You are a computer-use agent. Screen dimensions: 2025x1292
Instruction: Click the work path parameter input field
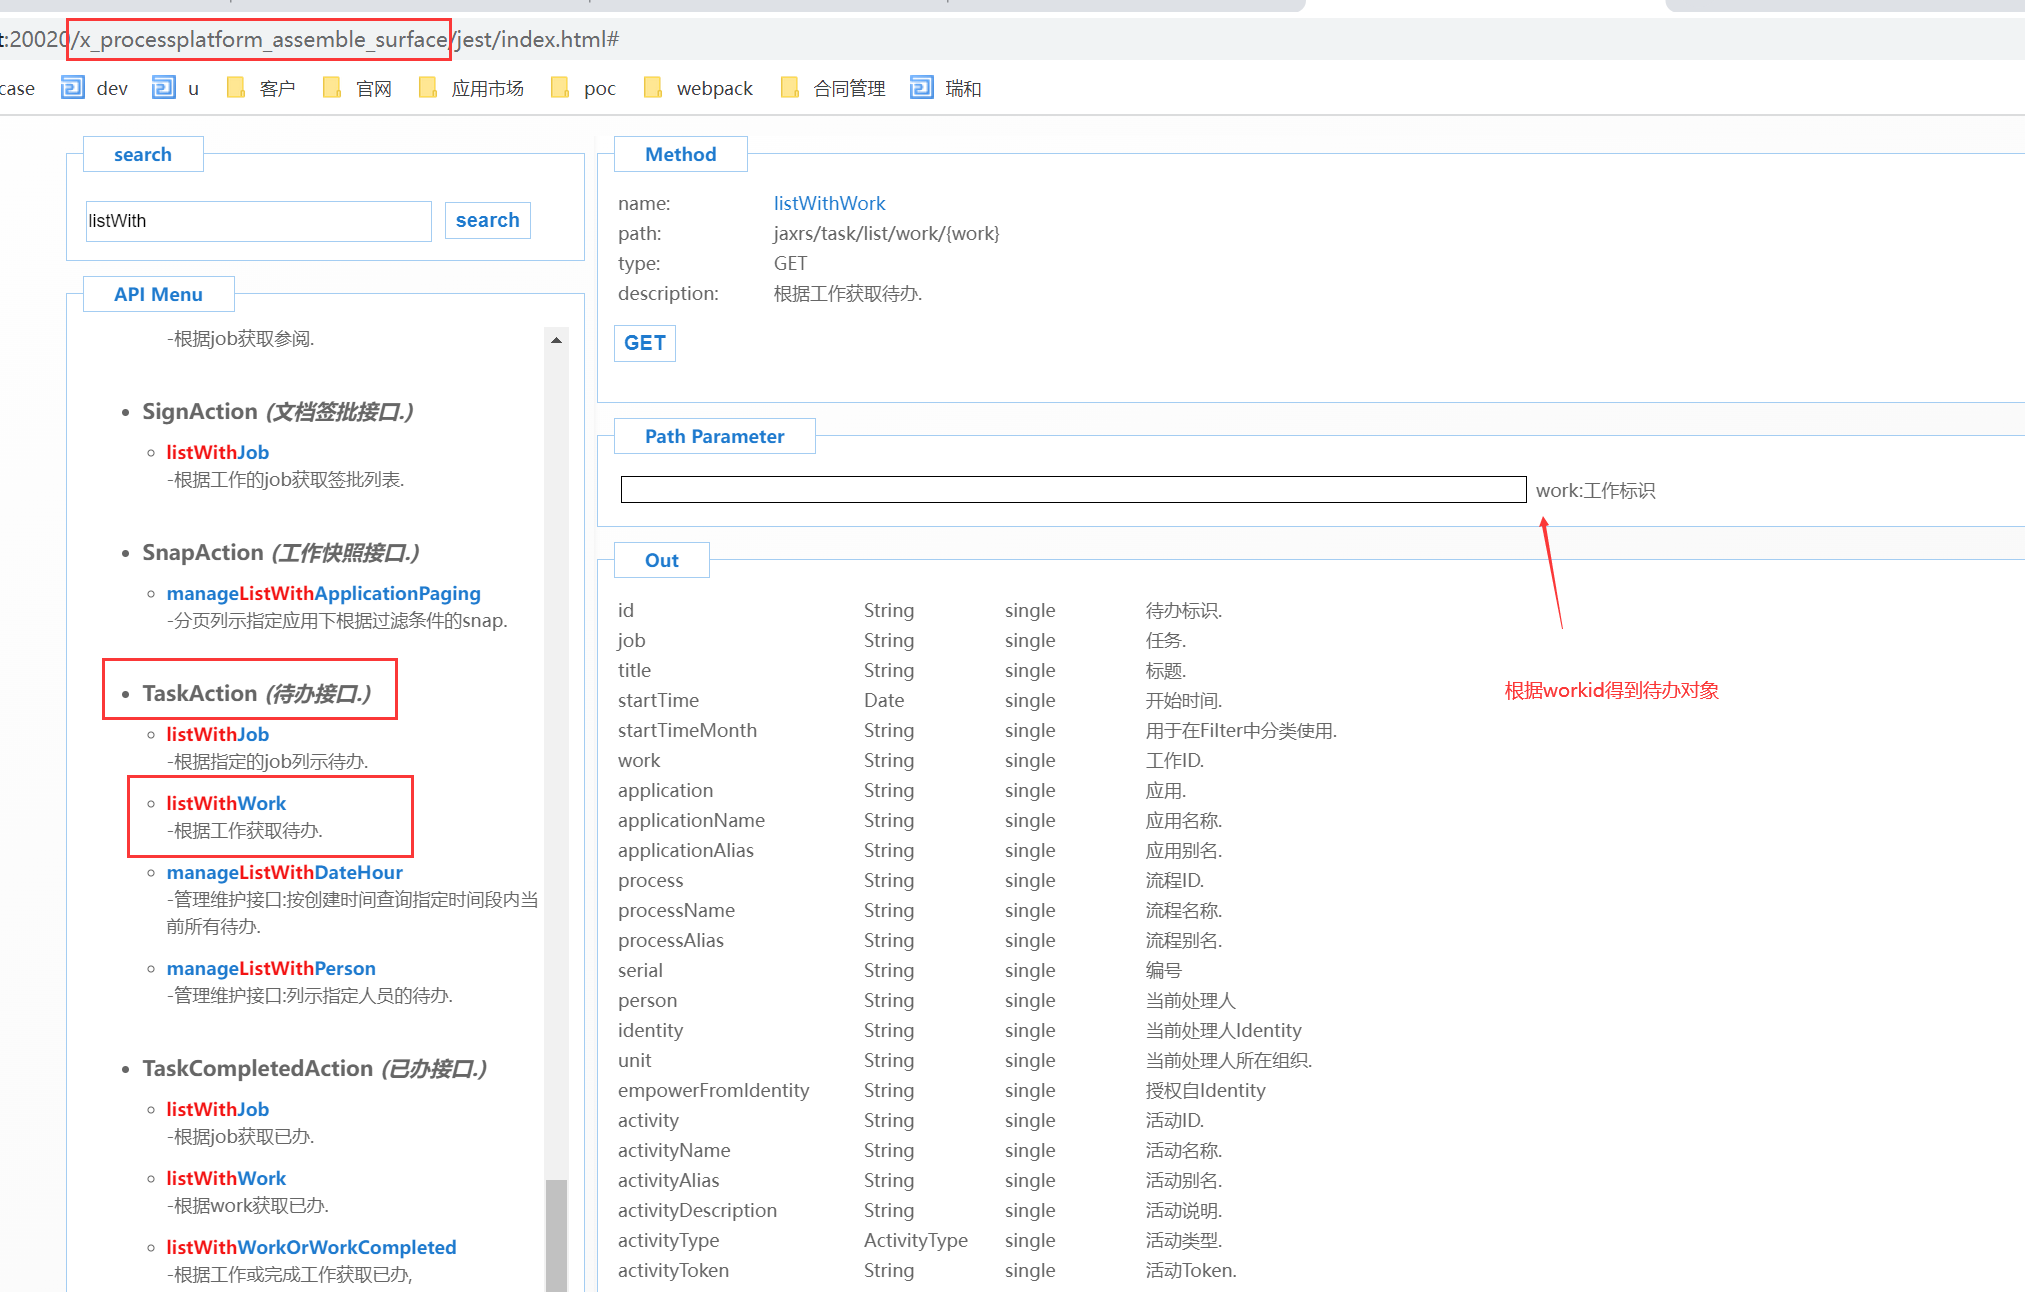click(x=1072, y=490)
